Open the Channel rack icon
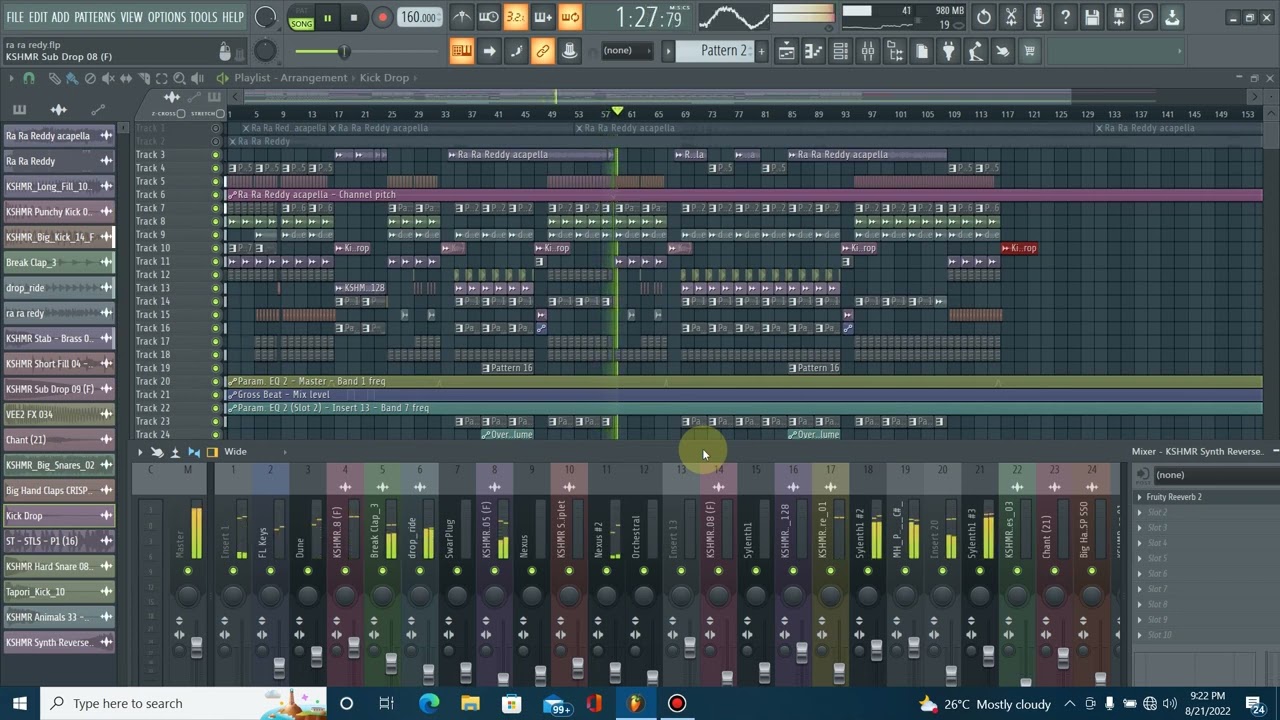The width and height of the screenshot is (1280, 720). (x=841, y=51)
